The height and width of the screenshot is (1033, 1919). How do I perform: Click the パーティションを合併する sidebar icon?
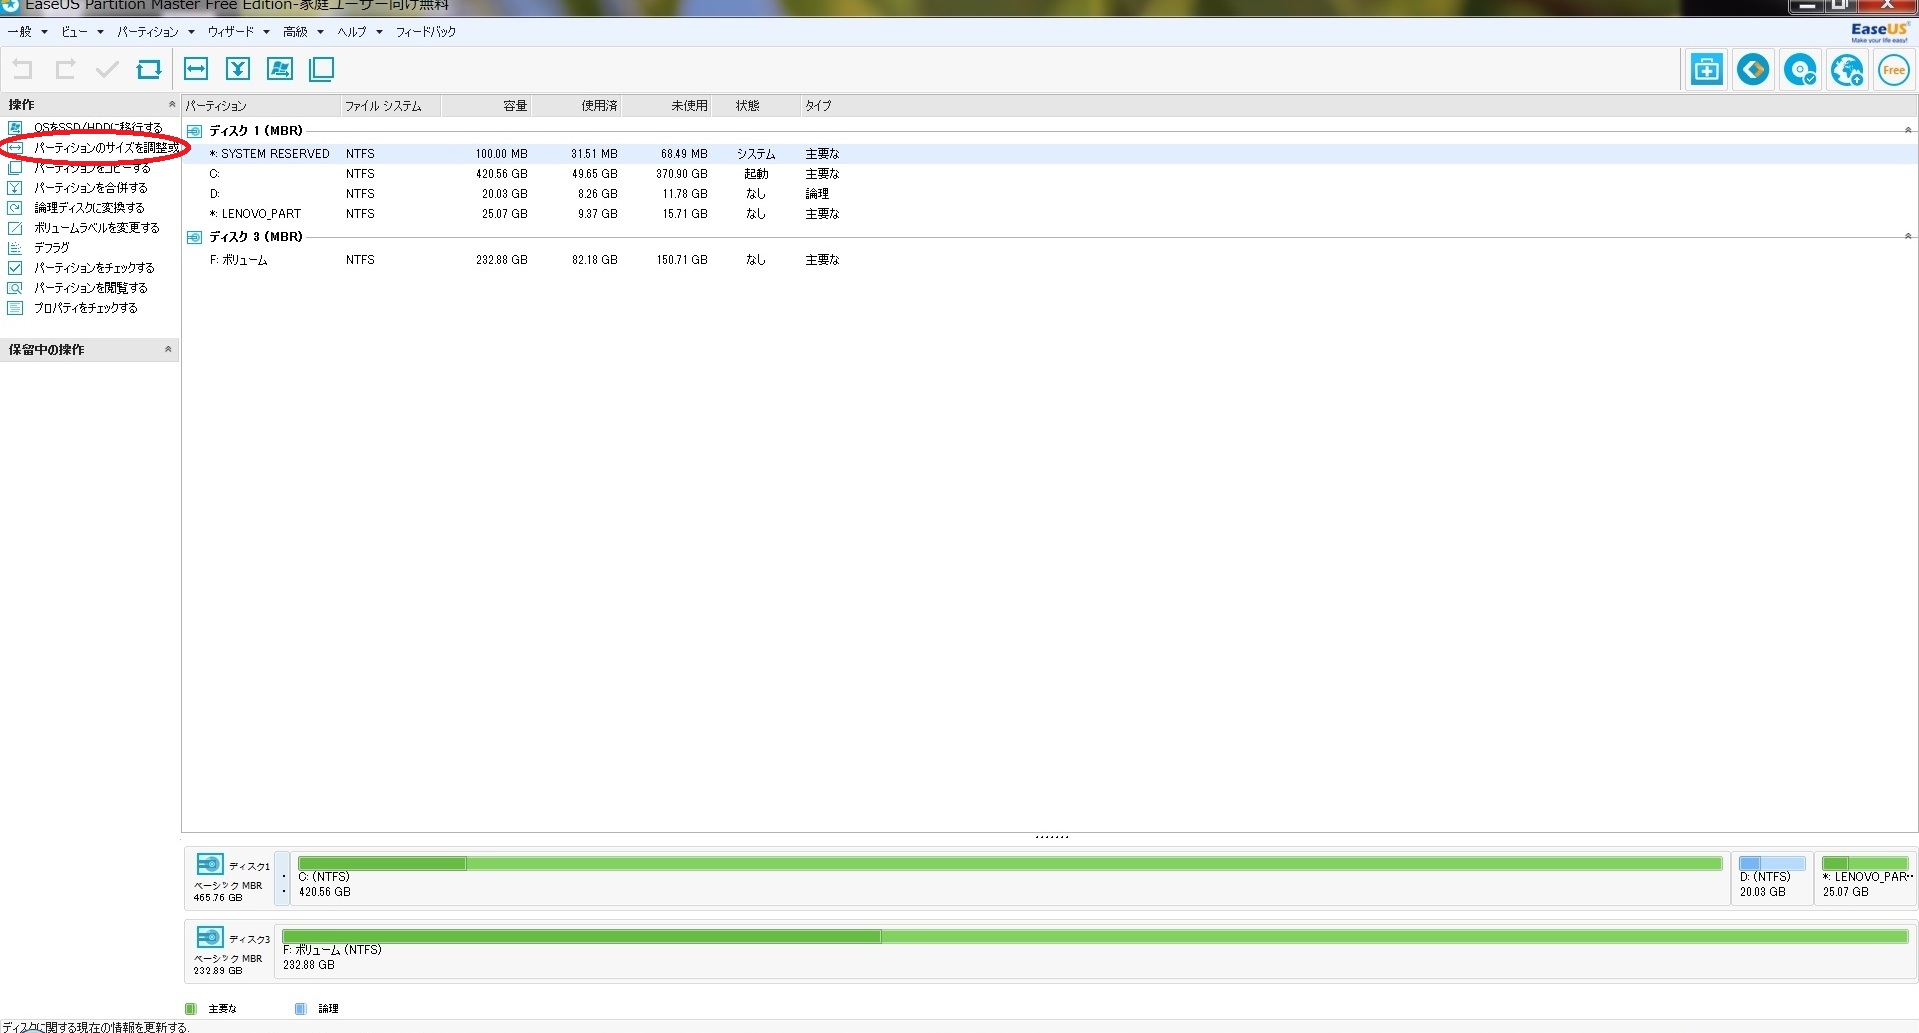pyautogui.click(x=15, y=188)
